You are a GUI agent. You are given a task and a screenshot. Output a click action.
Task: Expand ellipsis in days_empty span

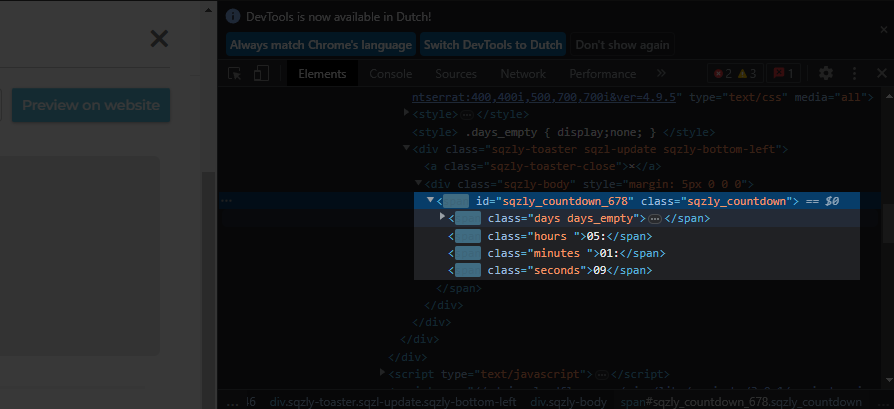(x=655, y=219)
